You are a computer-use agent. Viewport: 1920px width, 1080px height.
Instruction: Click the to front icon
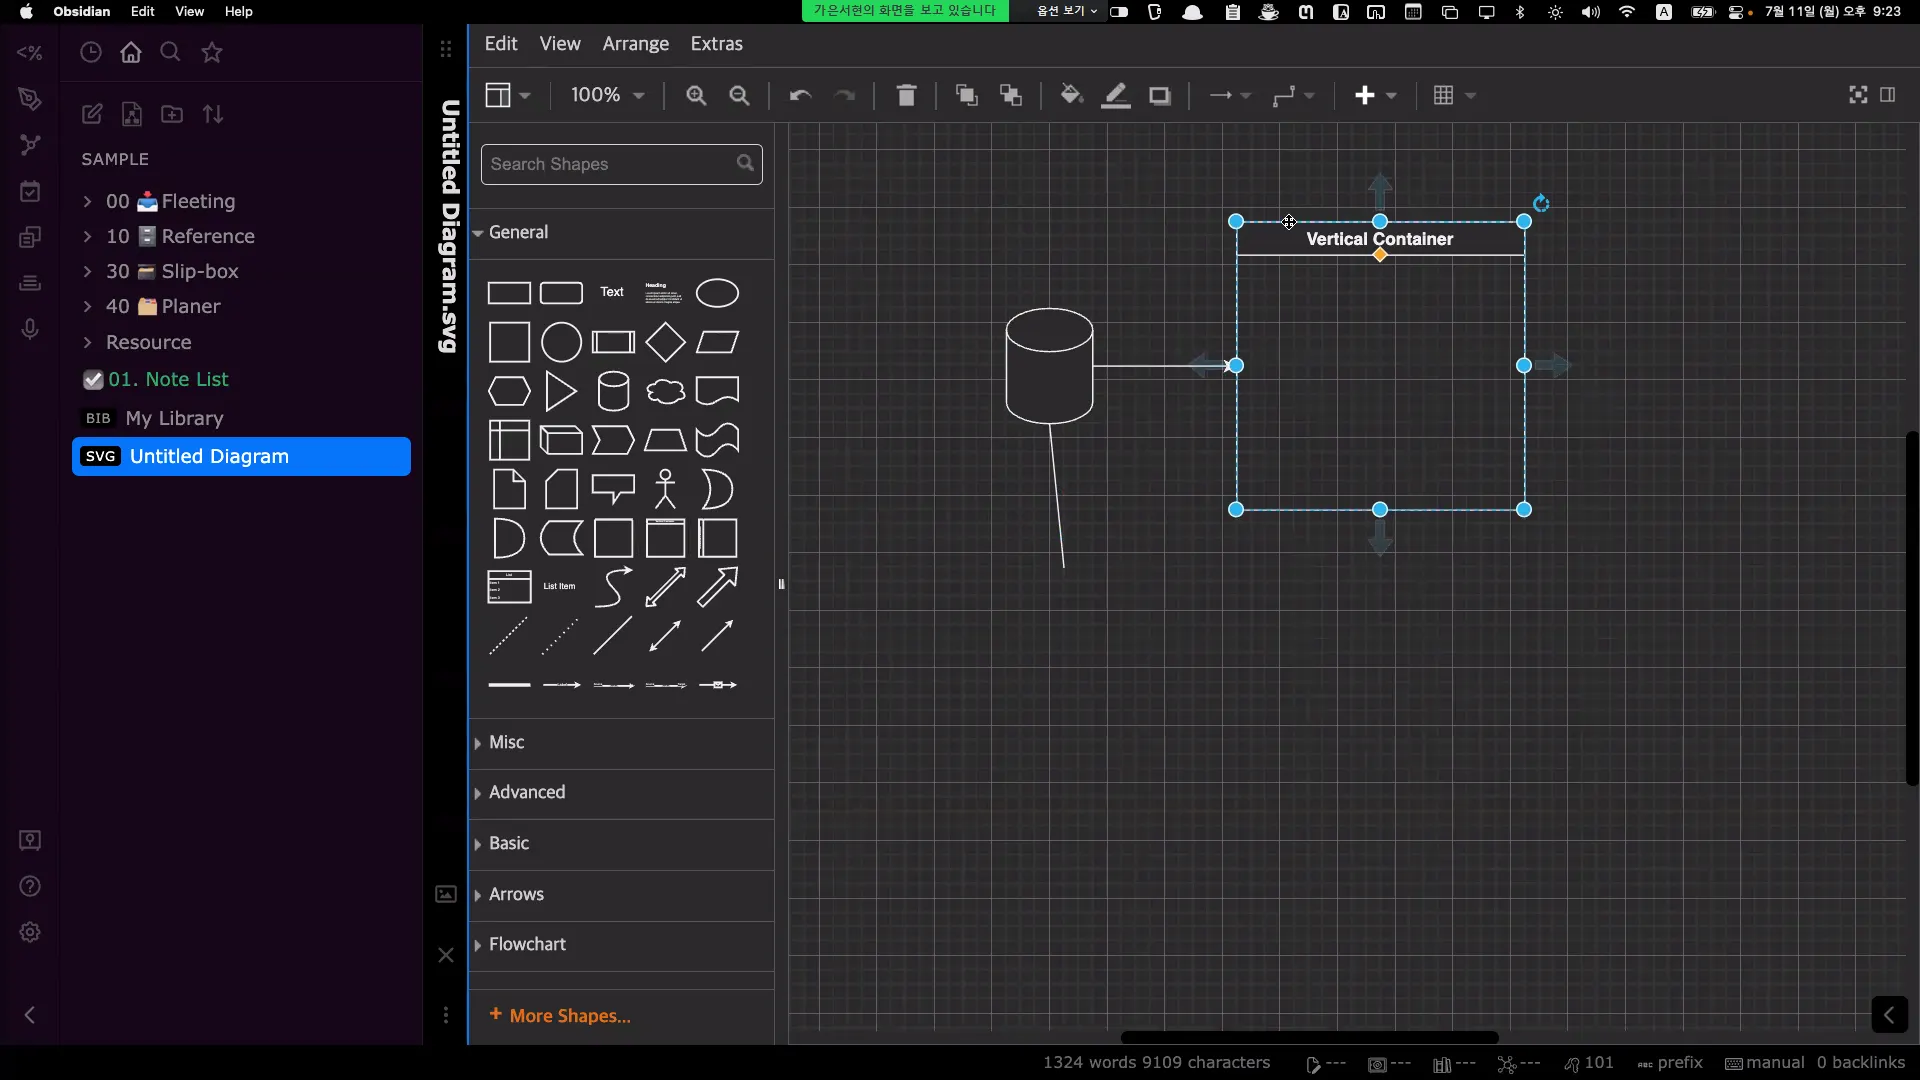click(966, 95)
